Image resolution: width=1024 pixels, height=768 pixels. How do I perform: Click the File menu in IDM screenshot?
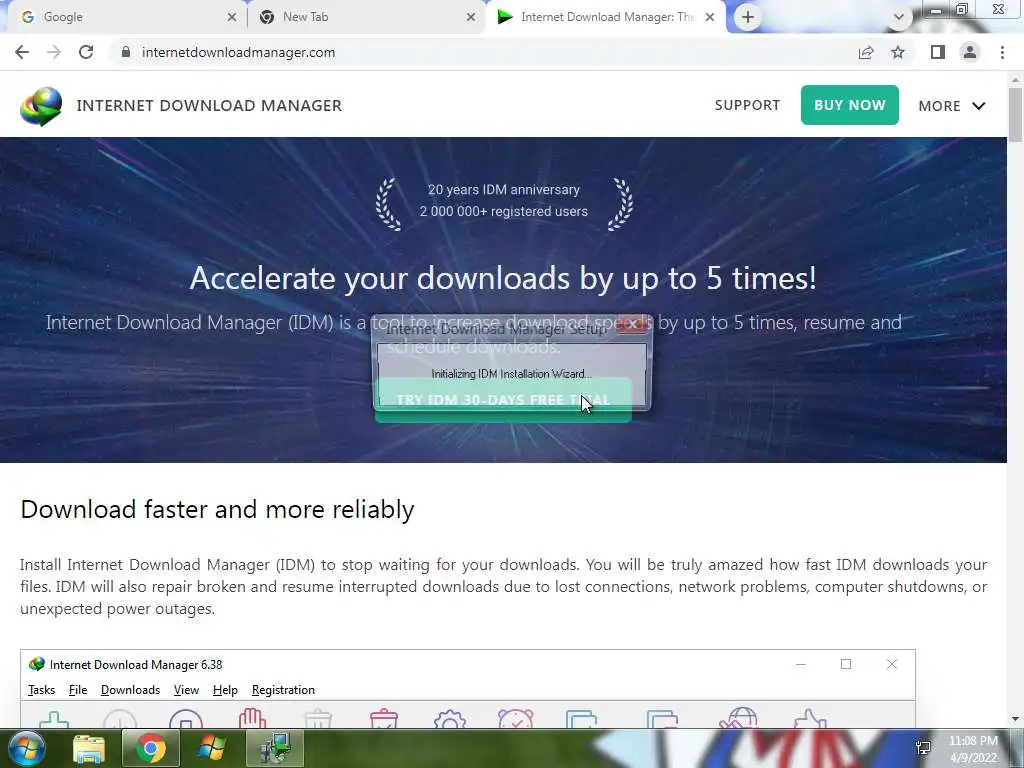click(x=78, y=690)
